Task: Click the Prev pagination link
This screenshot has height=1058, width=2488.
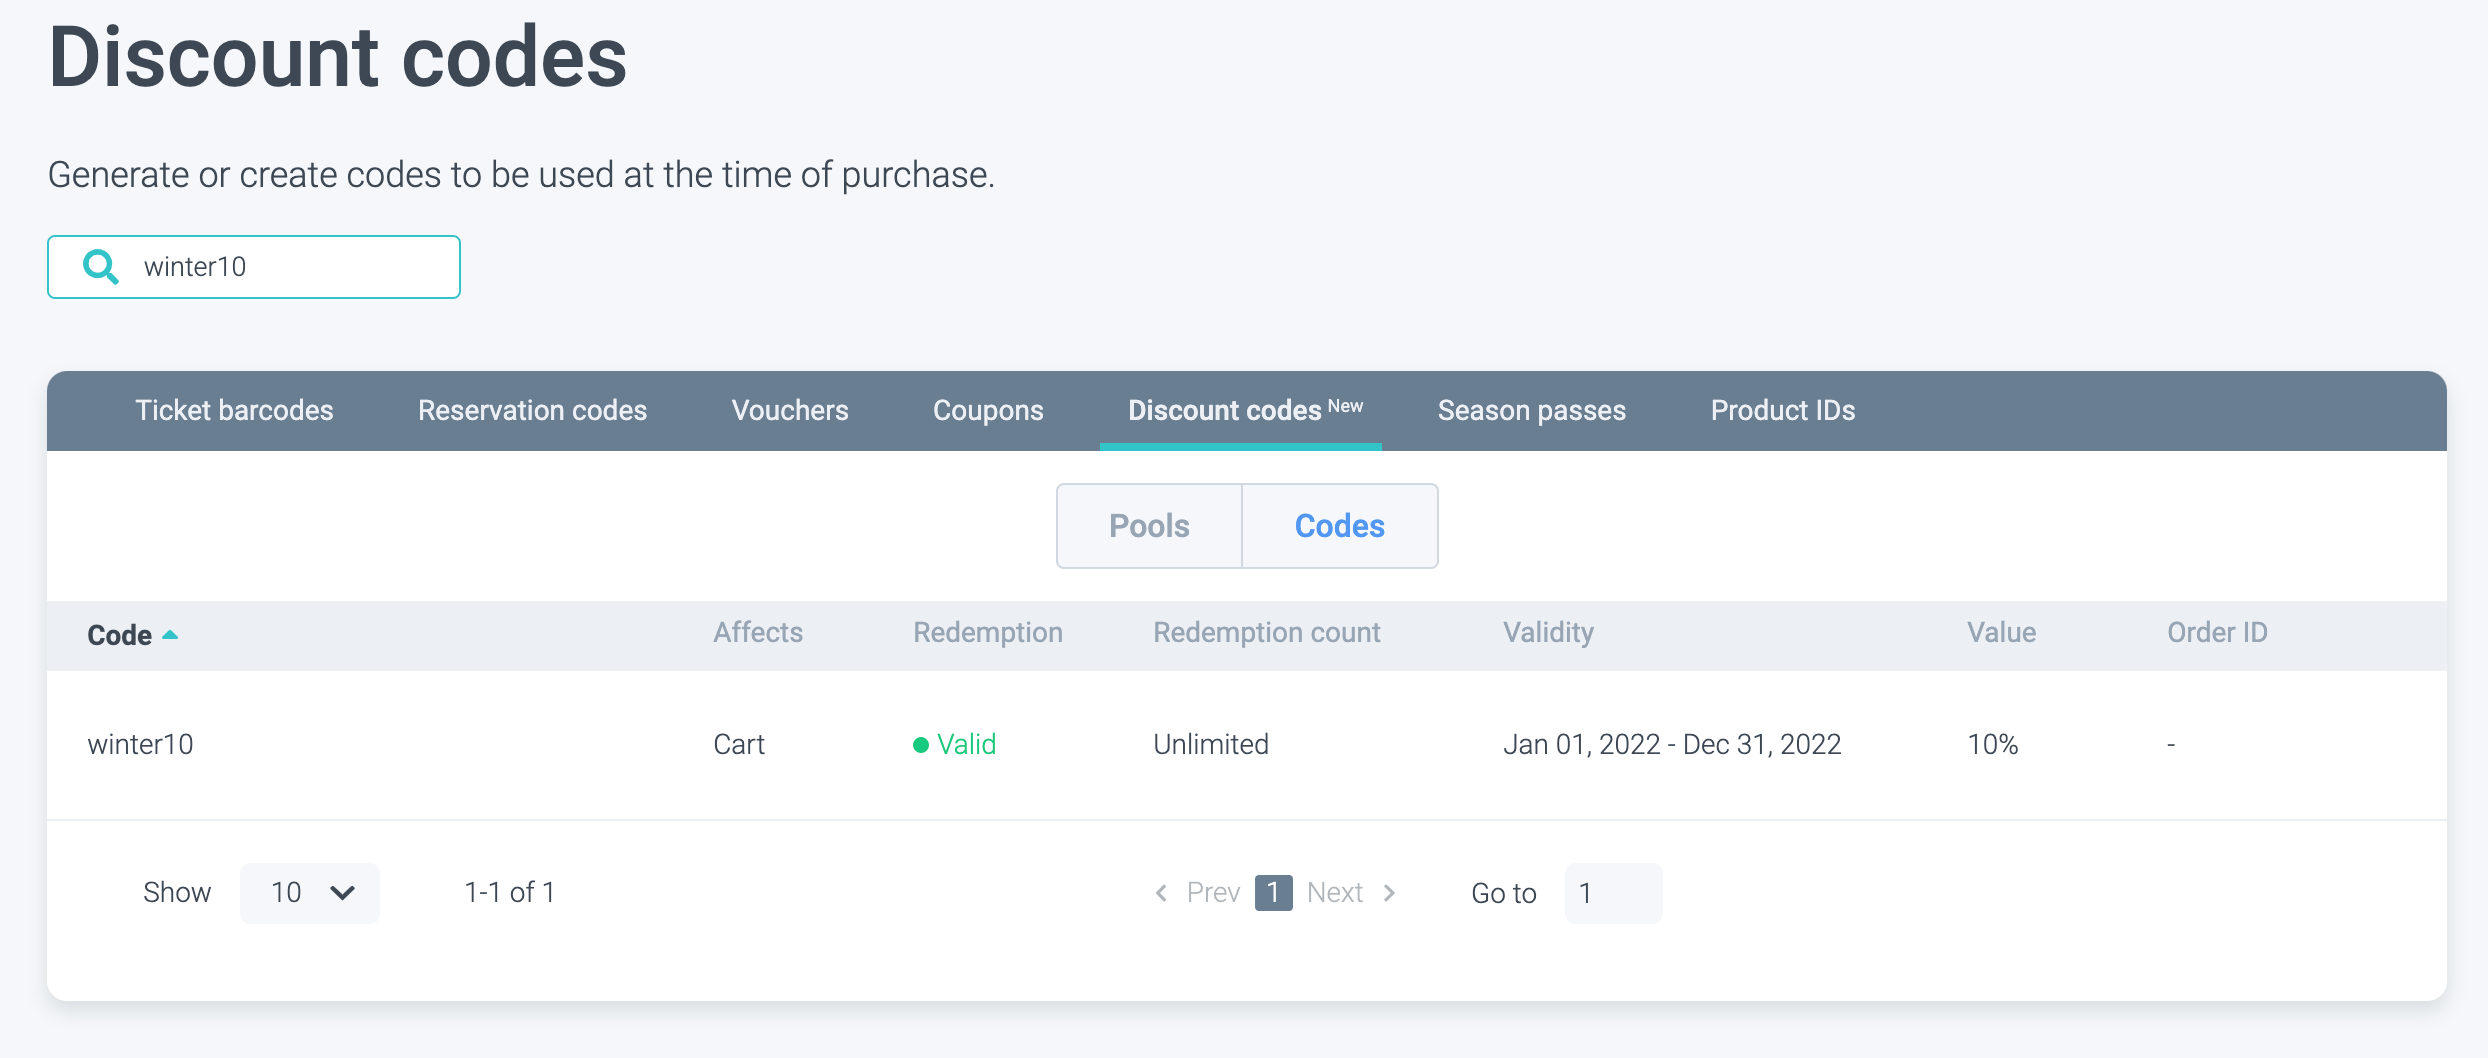Action: (1213, 893)
